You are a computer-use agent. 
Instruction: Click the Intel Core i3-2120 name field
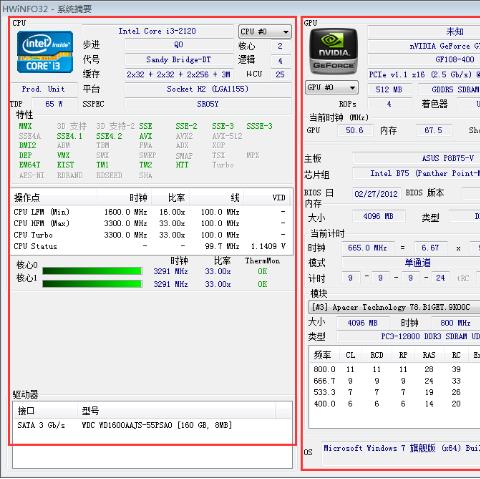click(157, 31)
